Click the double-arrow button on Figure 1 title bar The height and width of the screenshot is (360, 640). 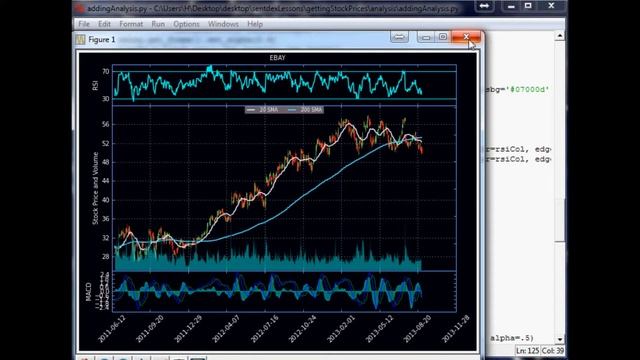(399, 37)
